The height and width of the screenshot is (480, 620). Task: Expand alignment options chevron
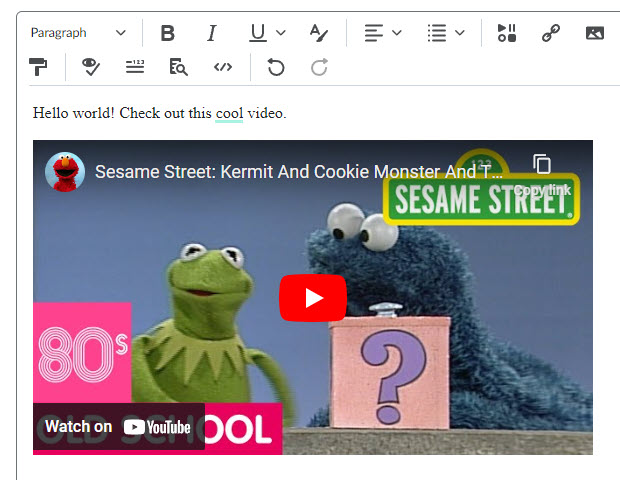tap(397, 33)
